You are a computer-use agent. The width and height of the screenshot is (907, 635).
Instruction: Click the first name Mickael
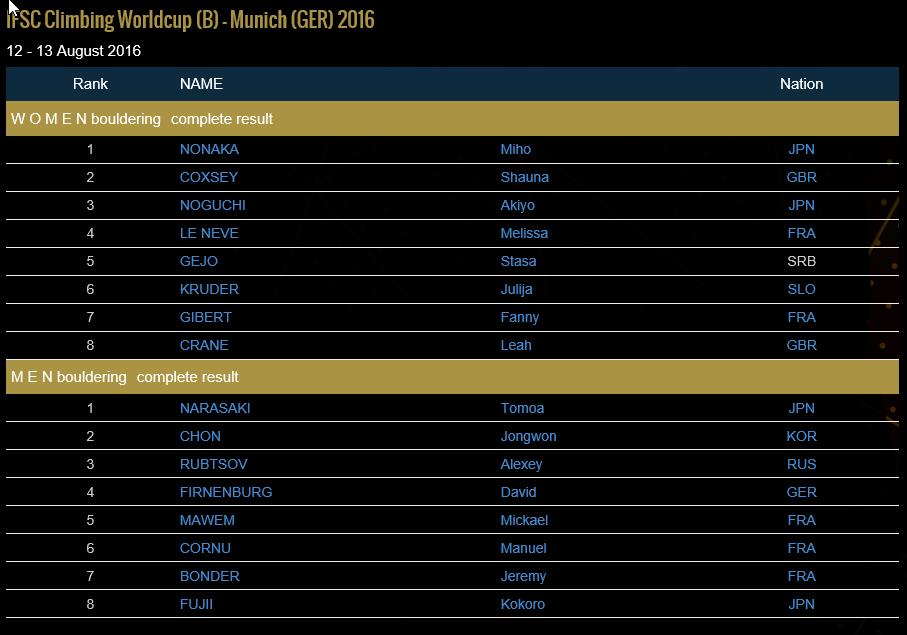(523, 520)
